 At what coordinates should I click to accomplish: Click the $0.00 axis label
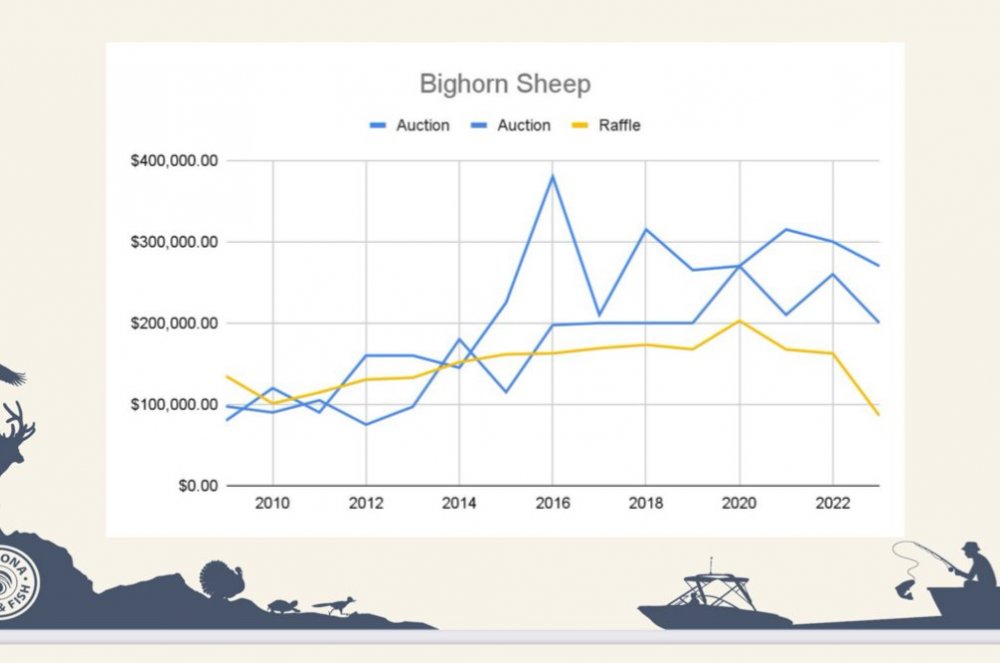[198, 486]
